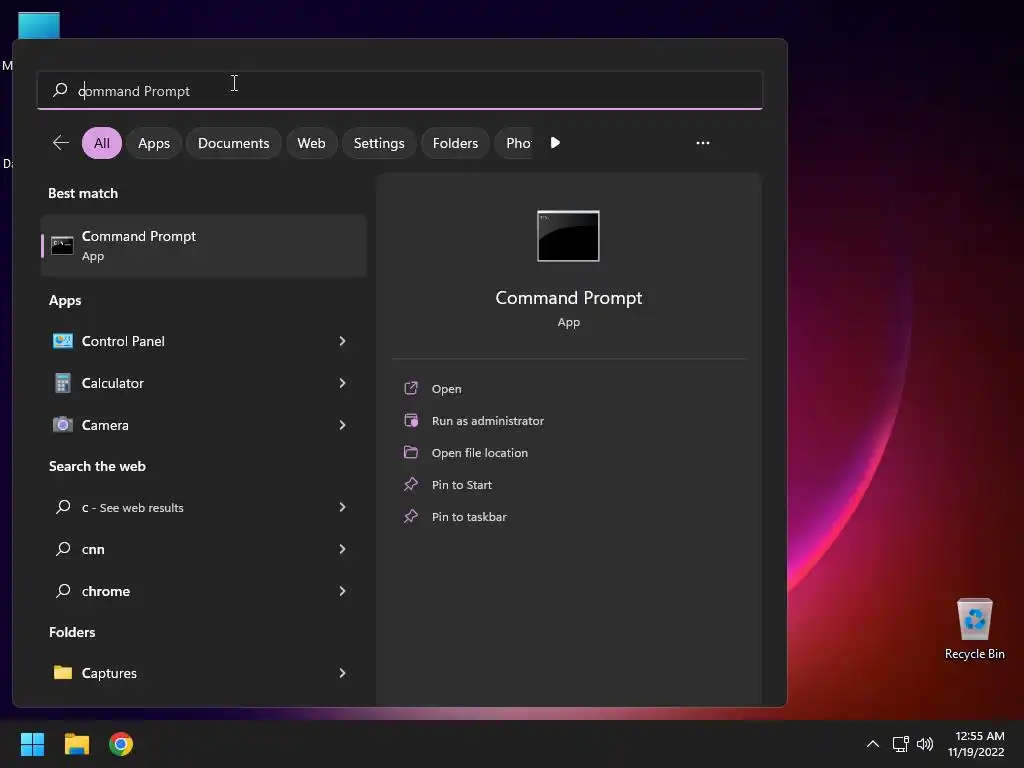
Task: Click inside the search text field
Action: (400, 89)
